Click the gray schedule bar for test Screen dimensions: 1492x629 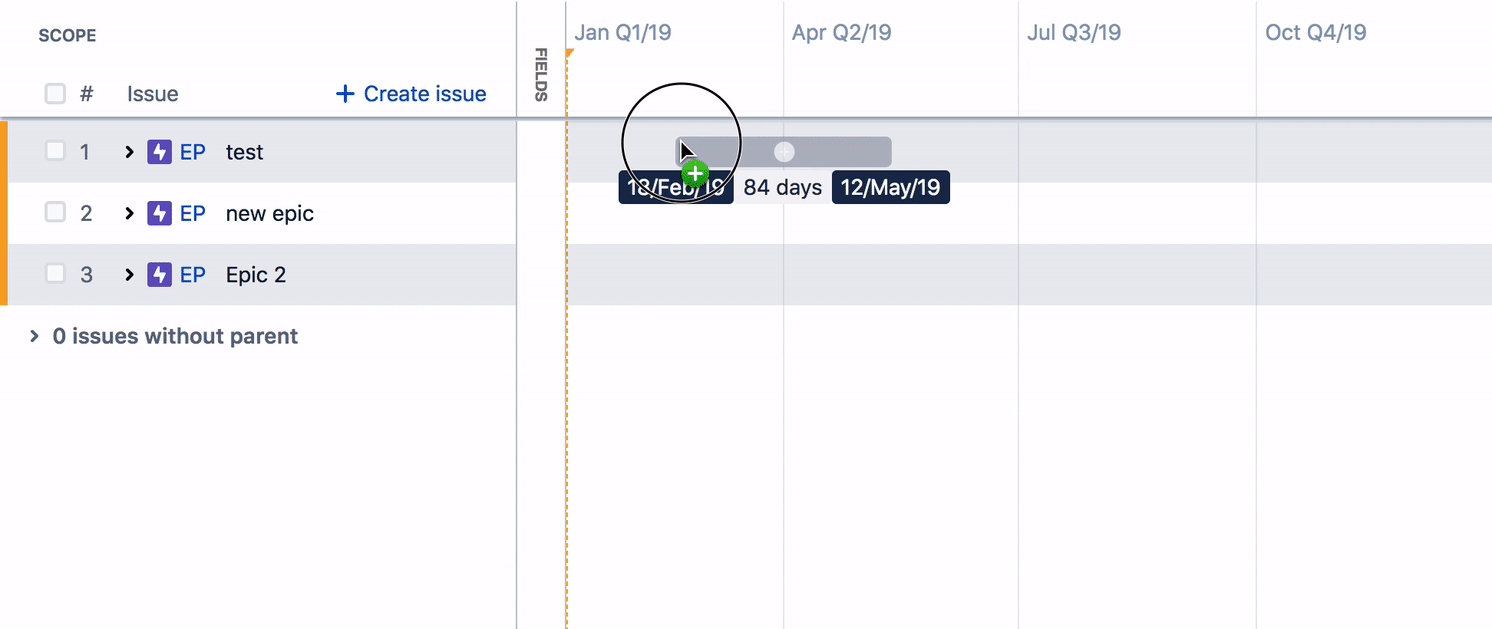point(840,152)
